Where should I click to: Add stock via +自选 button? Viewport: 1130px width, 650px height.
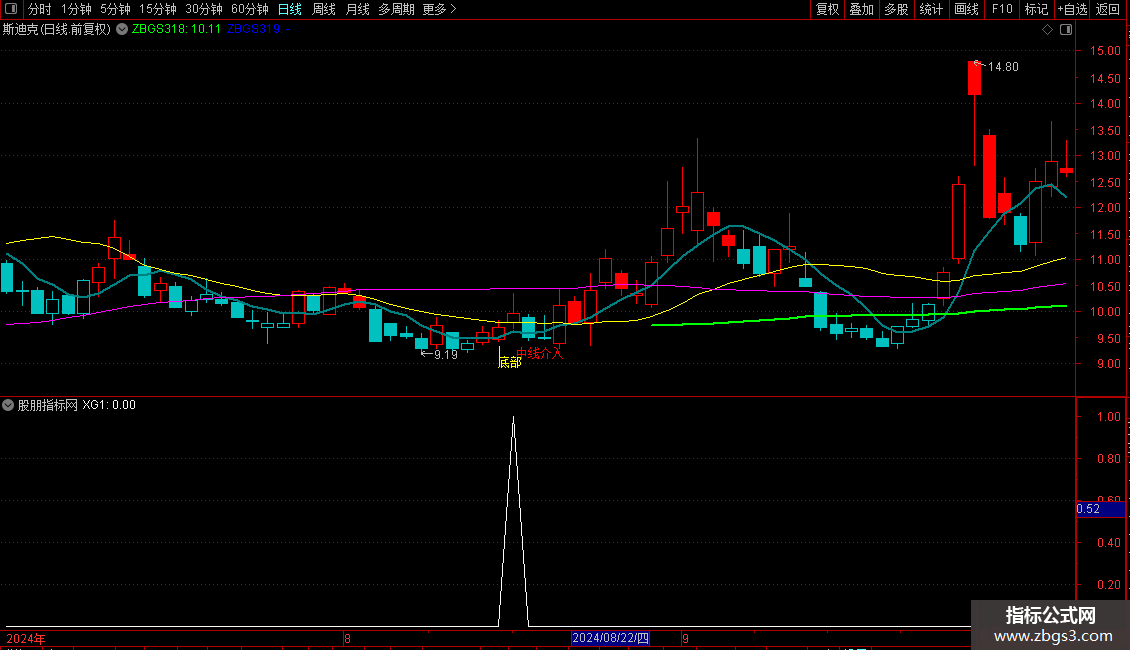tap(1072, 9)
